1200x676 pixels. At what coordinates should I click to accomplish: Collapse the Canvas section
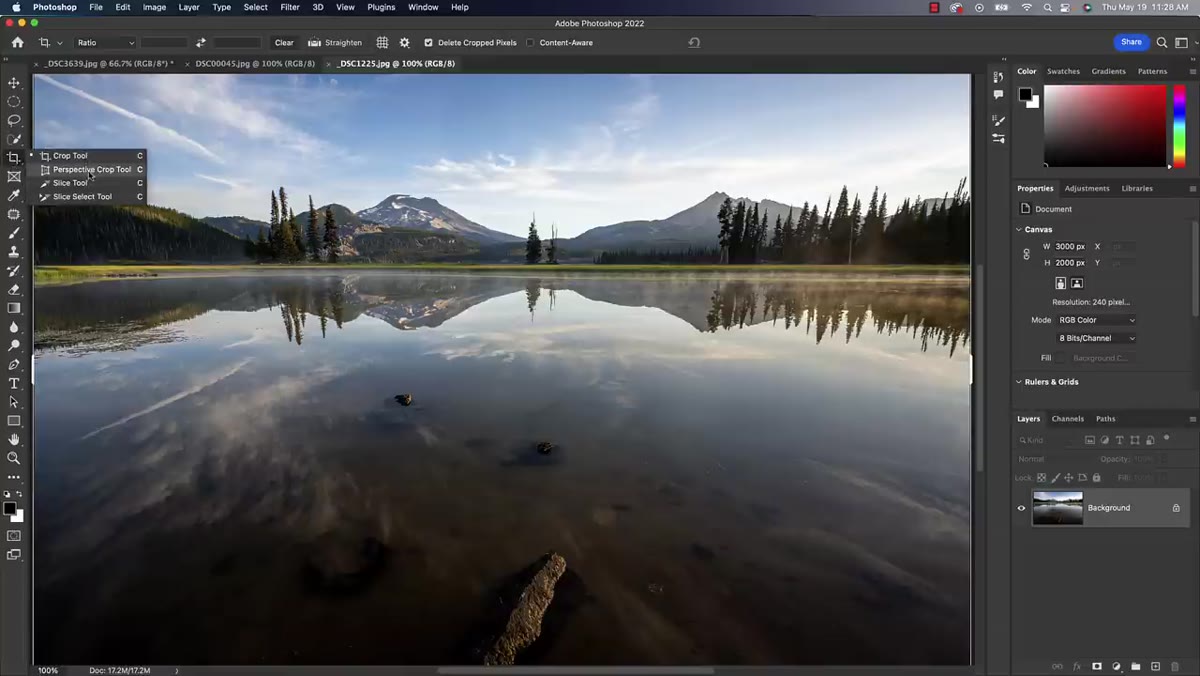1019,230
